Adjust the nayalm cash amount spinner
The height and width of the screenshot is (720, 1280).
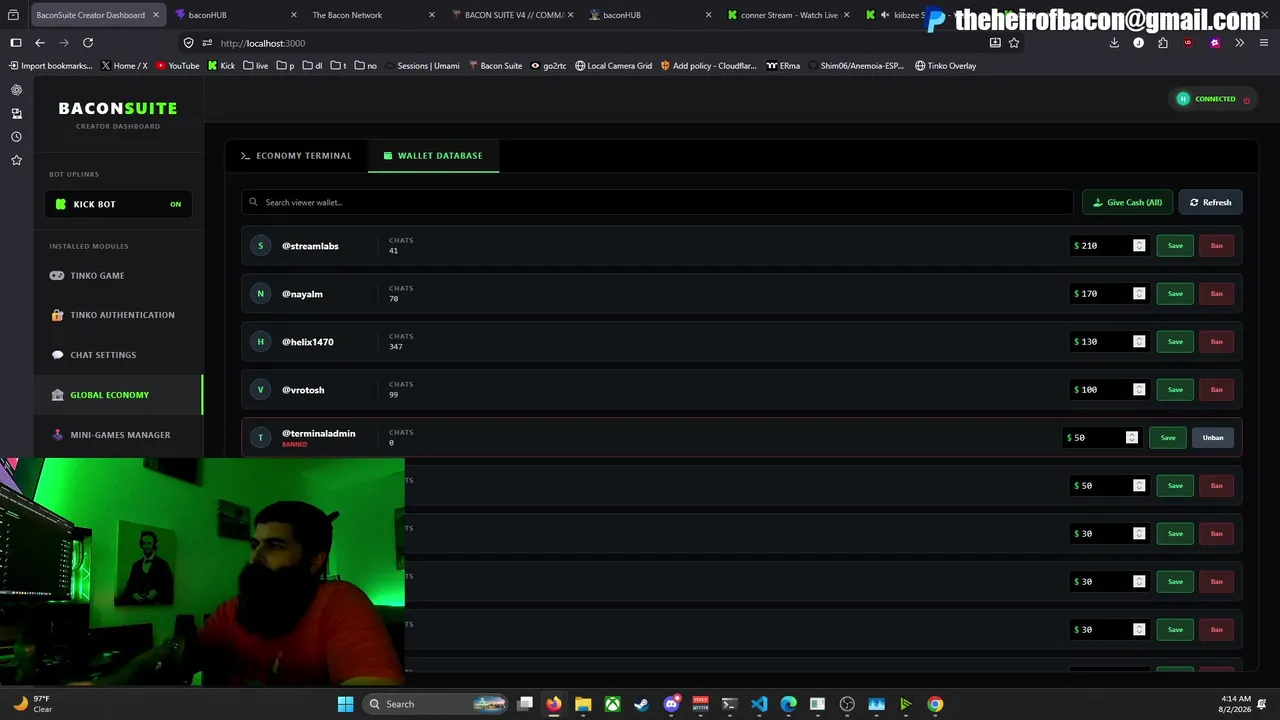point(1139,294)
